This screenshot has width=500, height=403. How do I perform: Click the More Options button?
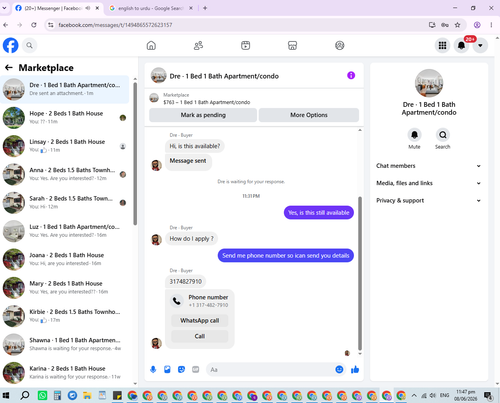click(x=309, y=115)
